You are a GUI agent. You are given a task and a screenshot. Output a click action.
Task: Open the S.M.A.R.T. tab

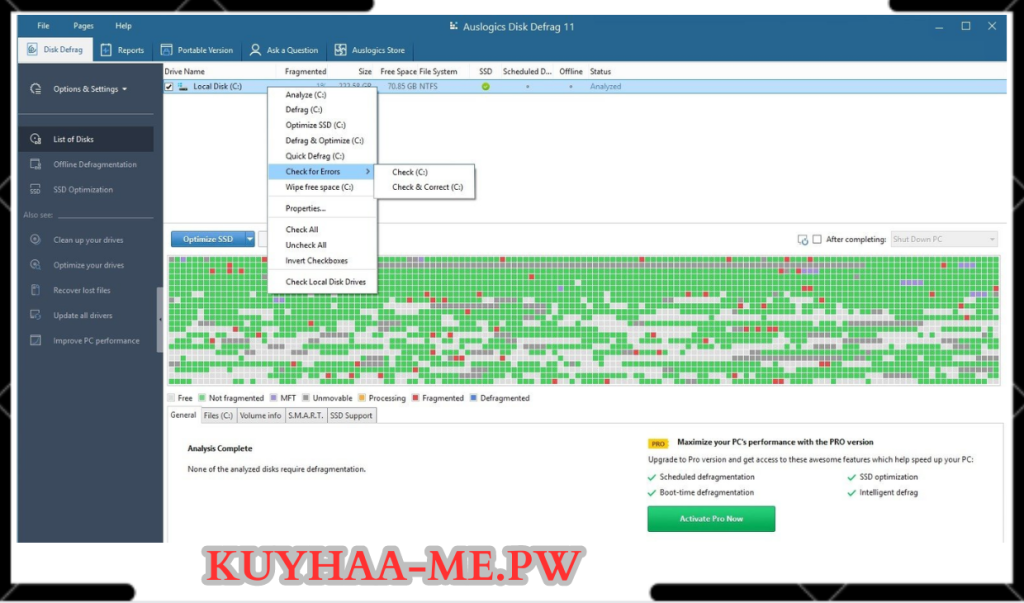[x=306, y=416]
